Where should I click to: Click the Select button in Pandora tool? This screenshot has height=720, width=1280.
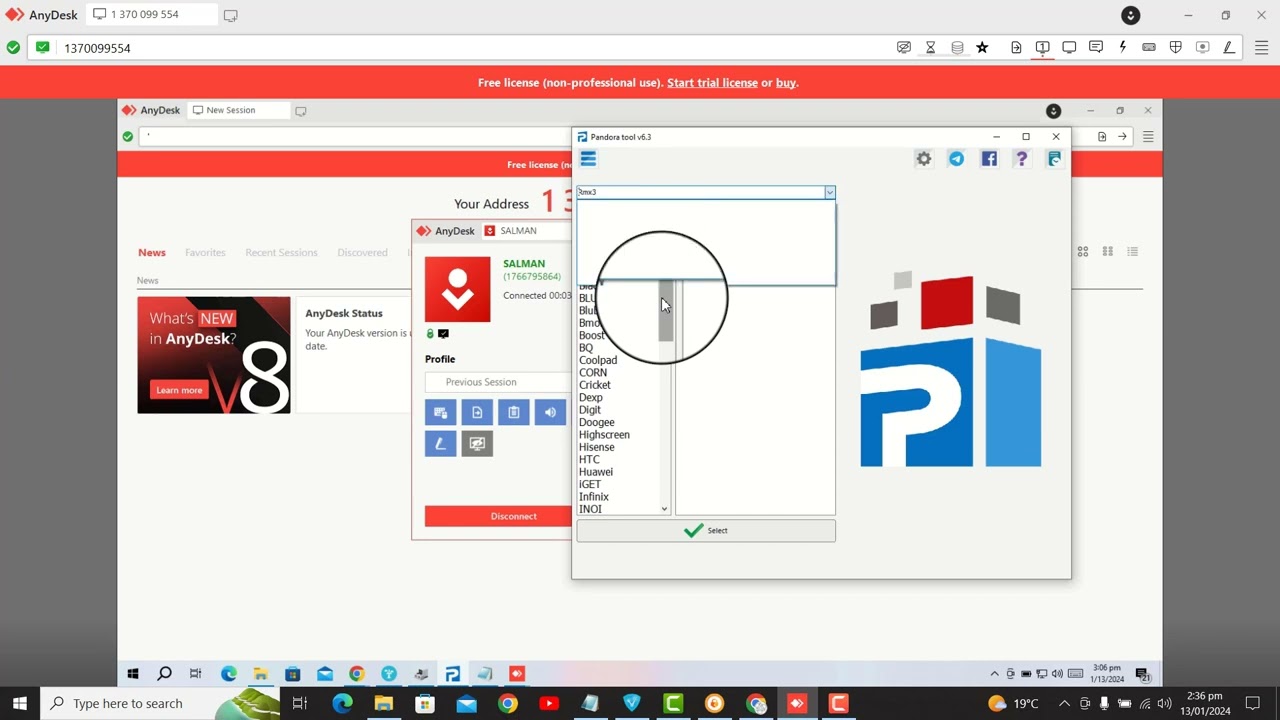click(x=706, y=531)
